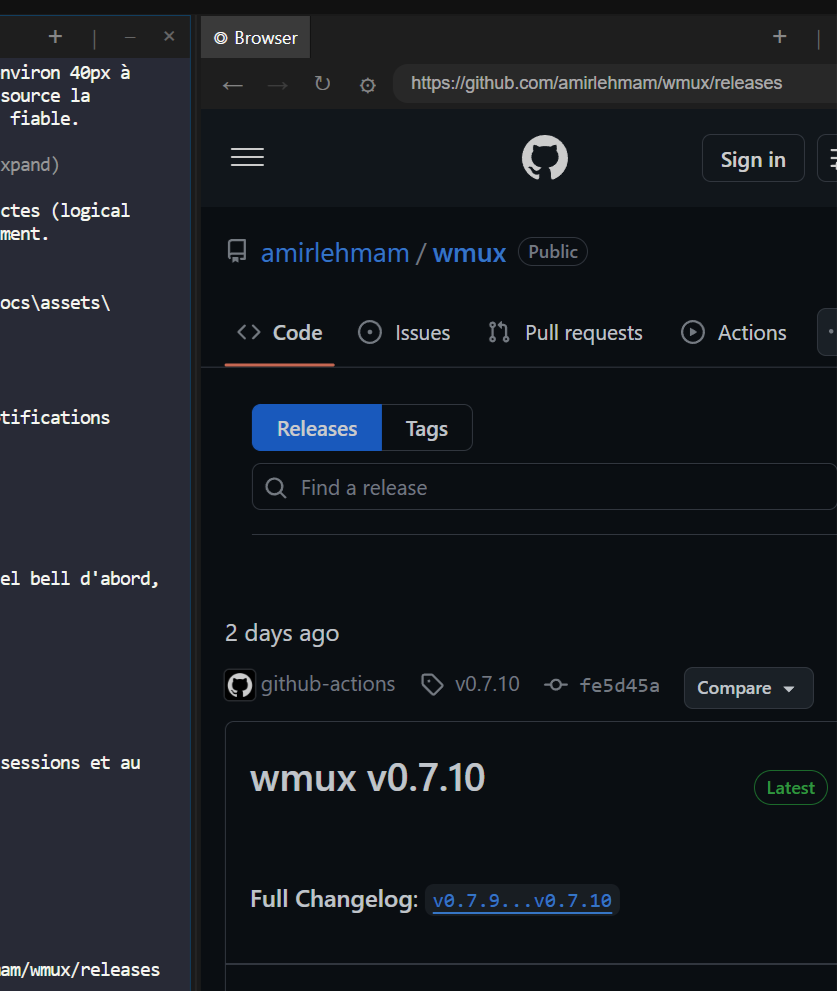The height and width of the screenshot is (991, 837).
Task: Click the Public visibility label
Action: [553, 252]
